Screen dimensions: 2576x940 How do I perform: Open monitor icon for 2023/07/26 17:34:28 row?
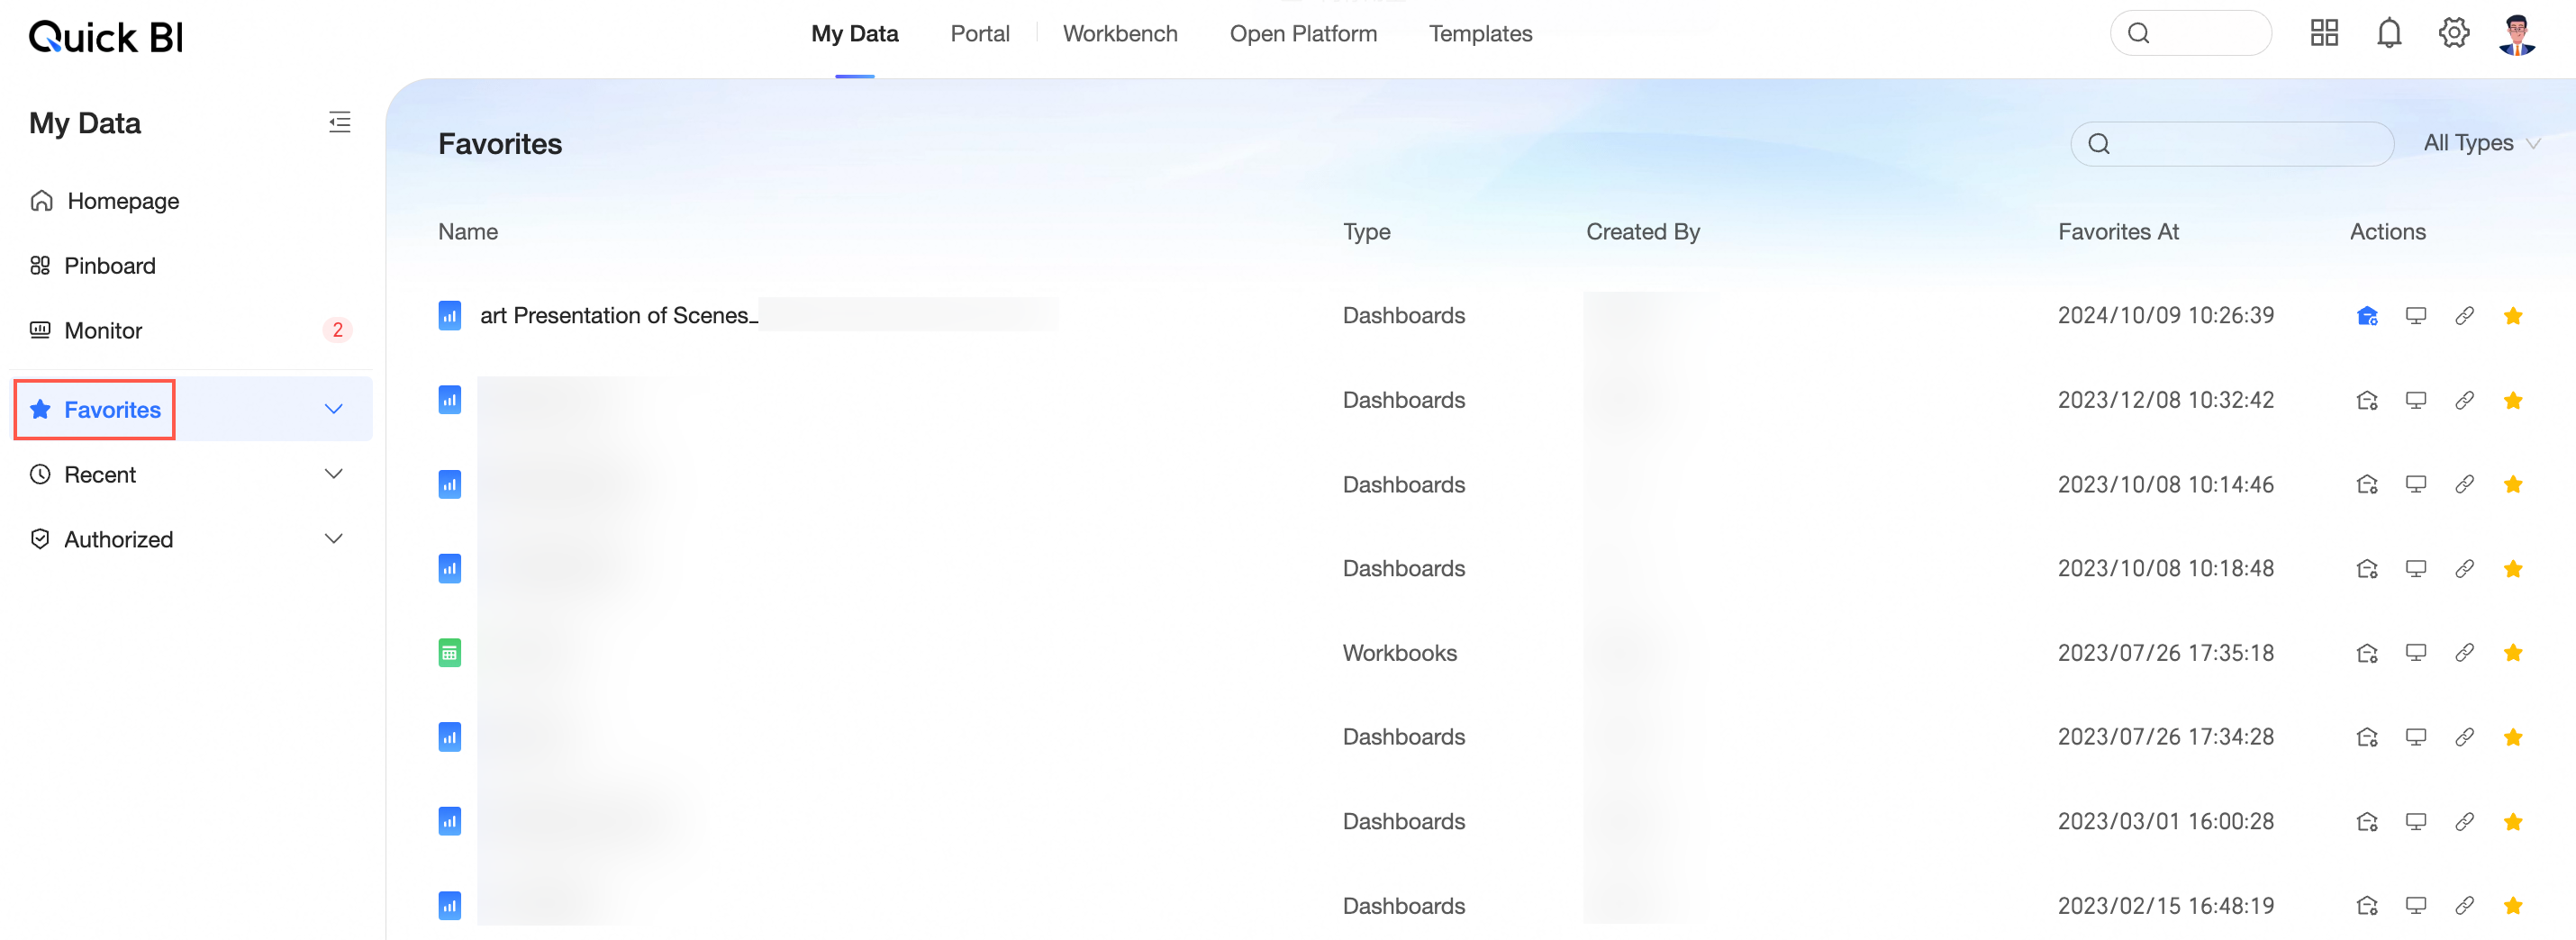click(x=2416, y=737)
